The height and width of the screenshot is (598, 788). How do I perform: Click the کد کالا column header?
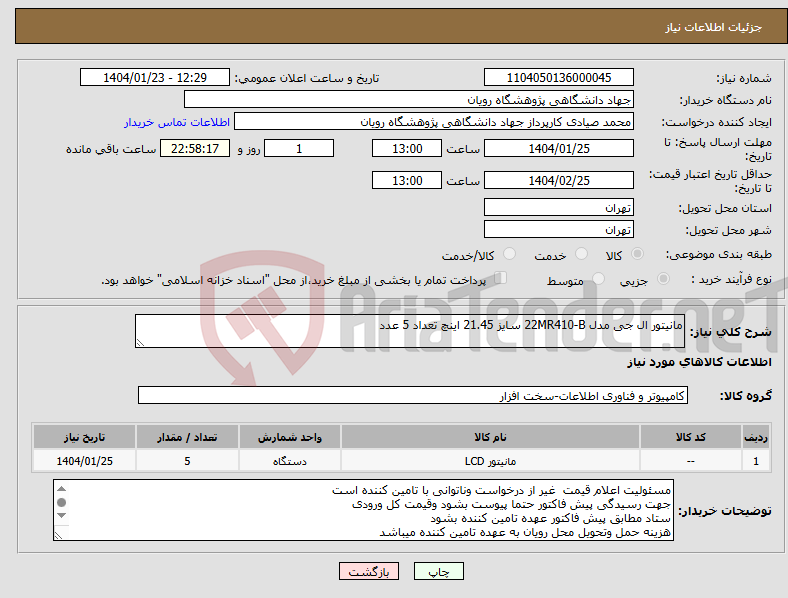click(x=691, y=437)
